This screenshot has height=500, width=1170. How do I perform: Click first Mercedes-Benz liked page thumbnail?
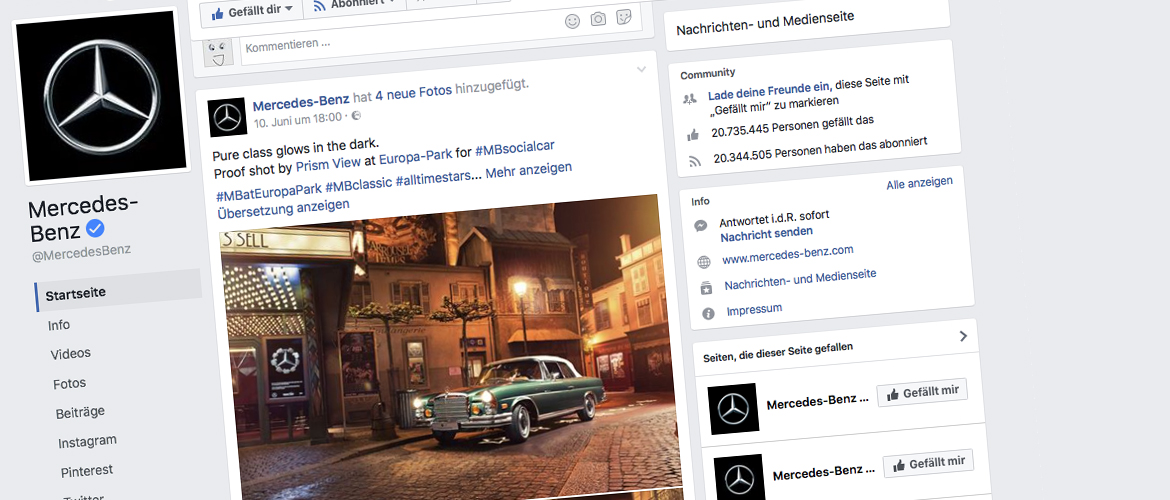tap(733, 408)
